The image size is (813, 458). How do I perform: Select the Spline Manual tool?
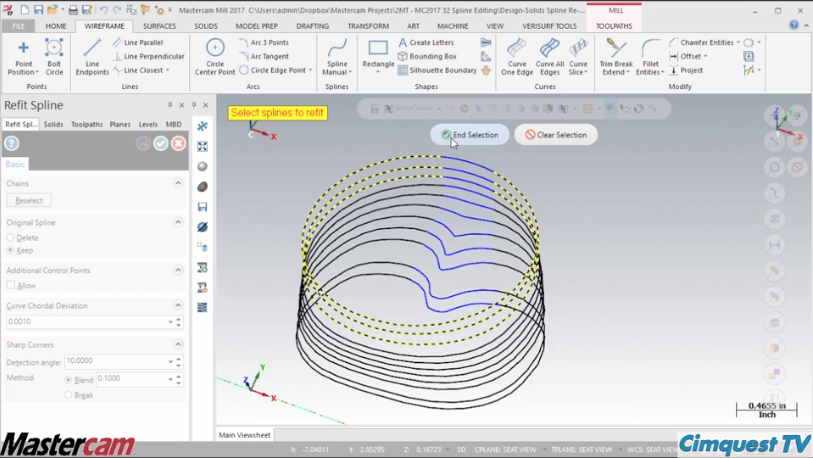point(337,57)
